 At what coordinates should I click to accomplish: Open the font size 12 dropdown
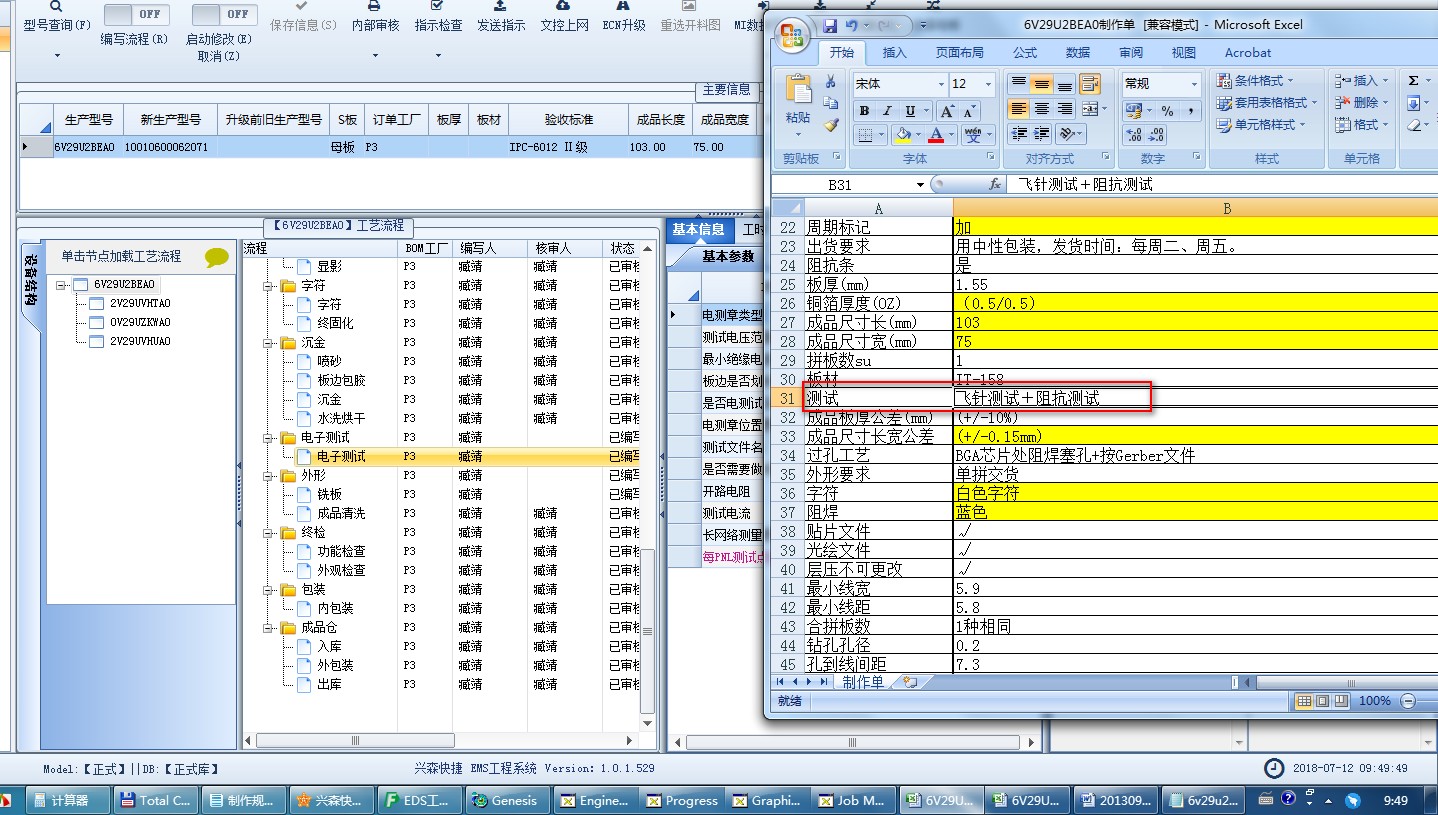989,84
